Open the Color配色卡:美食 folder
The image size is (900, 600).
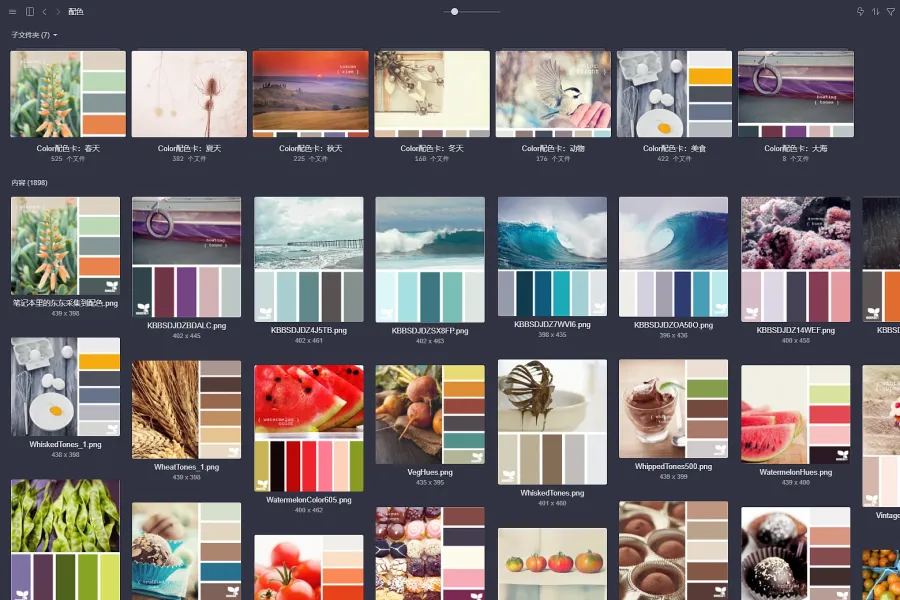click(674, 94)
